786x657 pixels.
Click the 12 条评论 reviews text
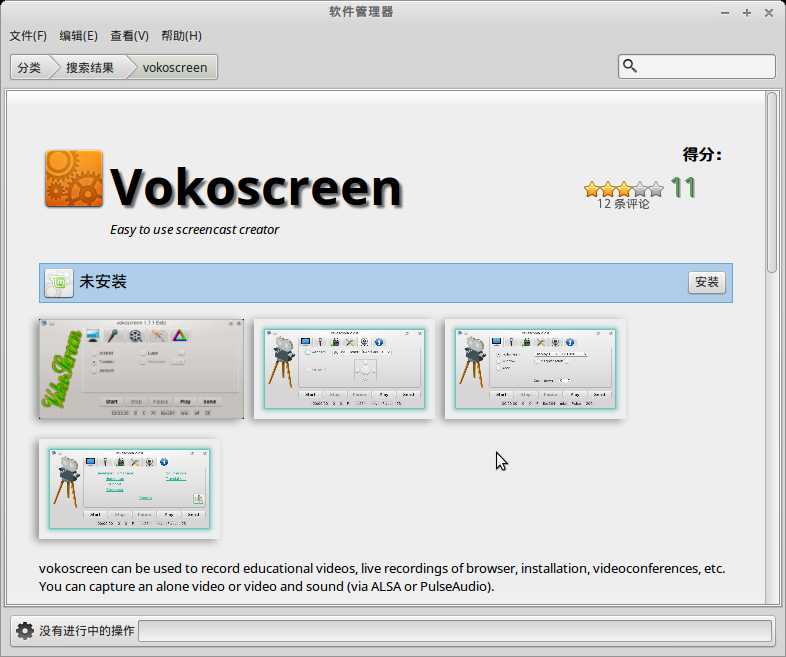tap(623, 204)
